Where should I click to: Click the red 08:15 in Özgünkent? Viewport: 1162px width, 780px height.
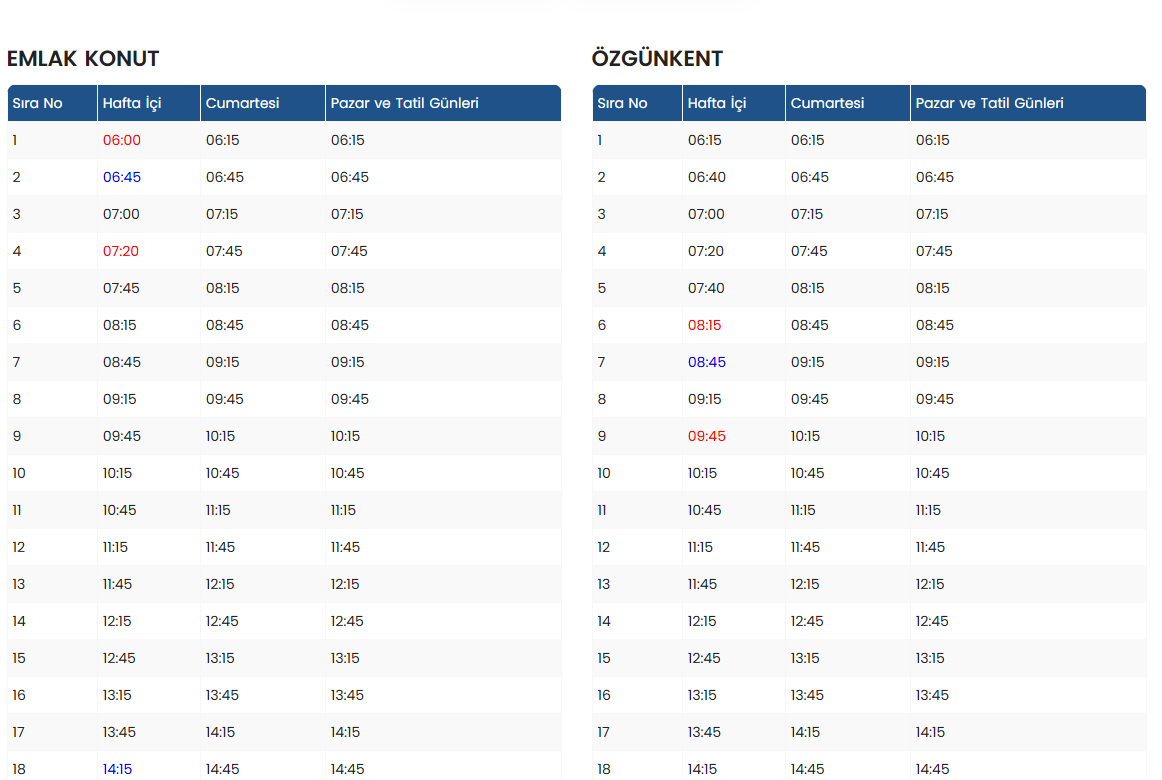704,325
